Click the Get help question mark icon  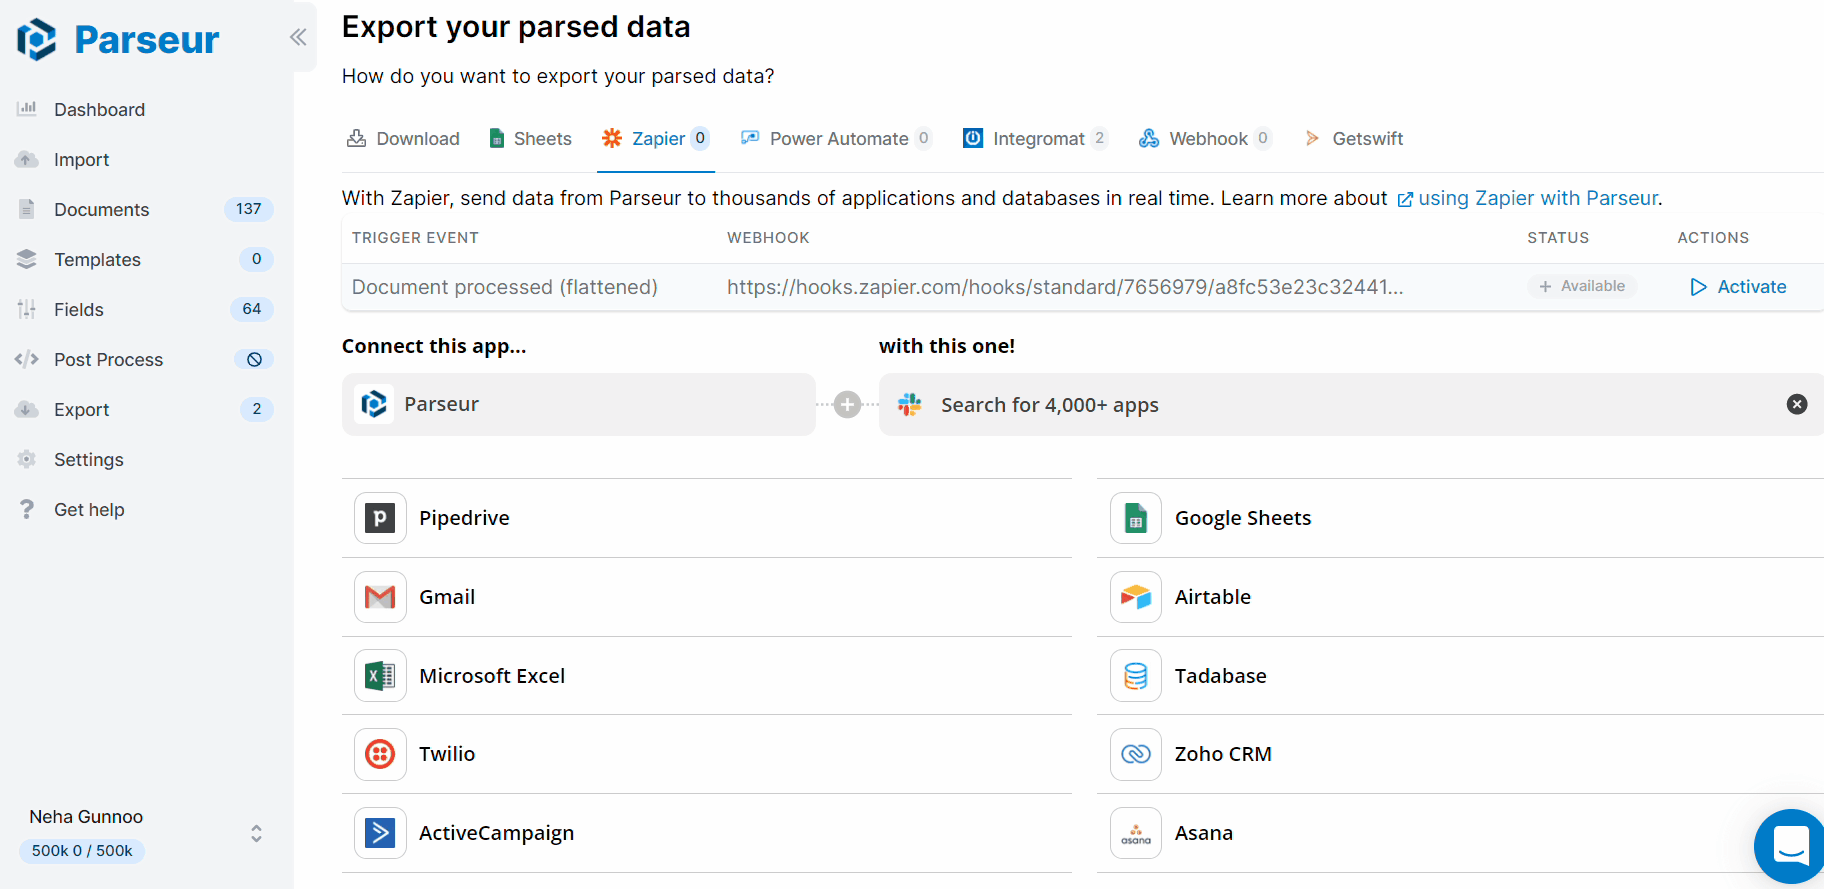click(27, 509)
